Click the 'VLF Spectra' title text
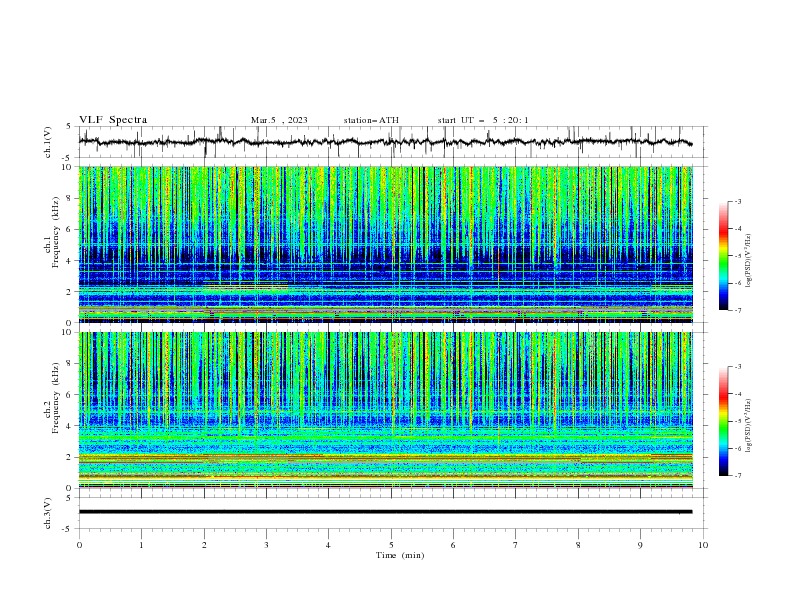This screenshot has width=792, height=612. [113, 120]
